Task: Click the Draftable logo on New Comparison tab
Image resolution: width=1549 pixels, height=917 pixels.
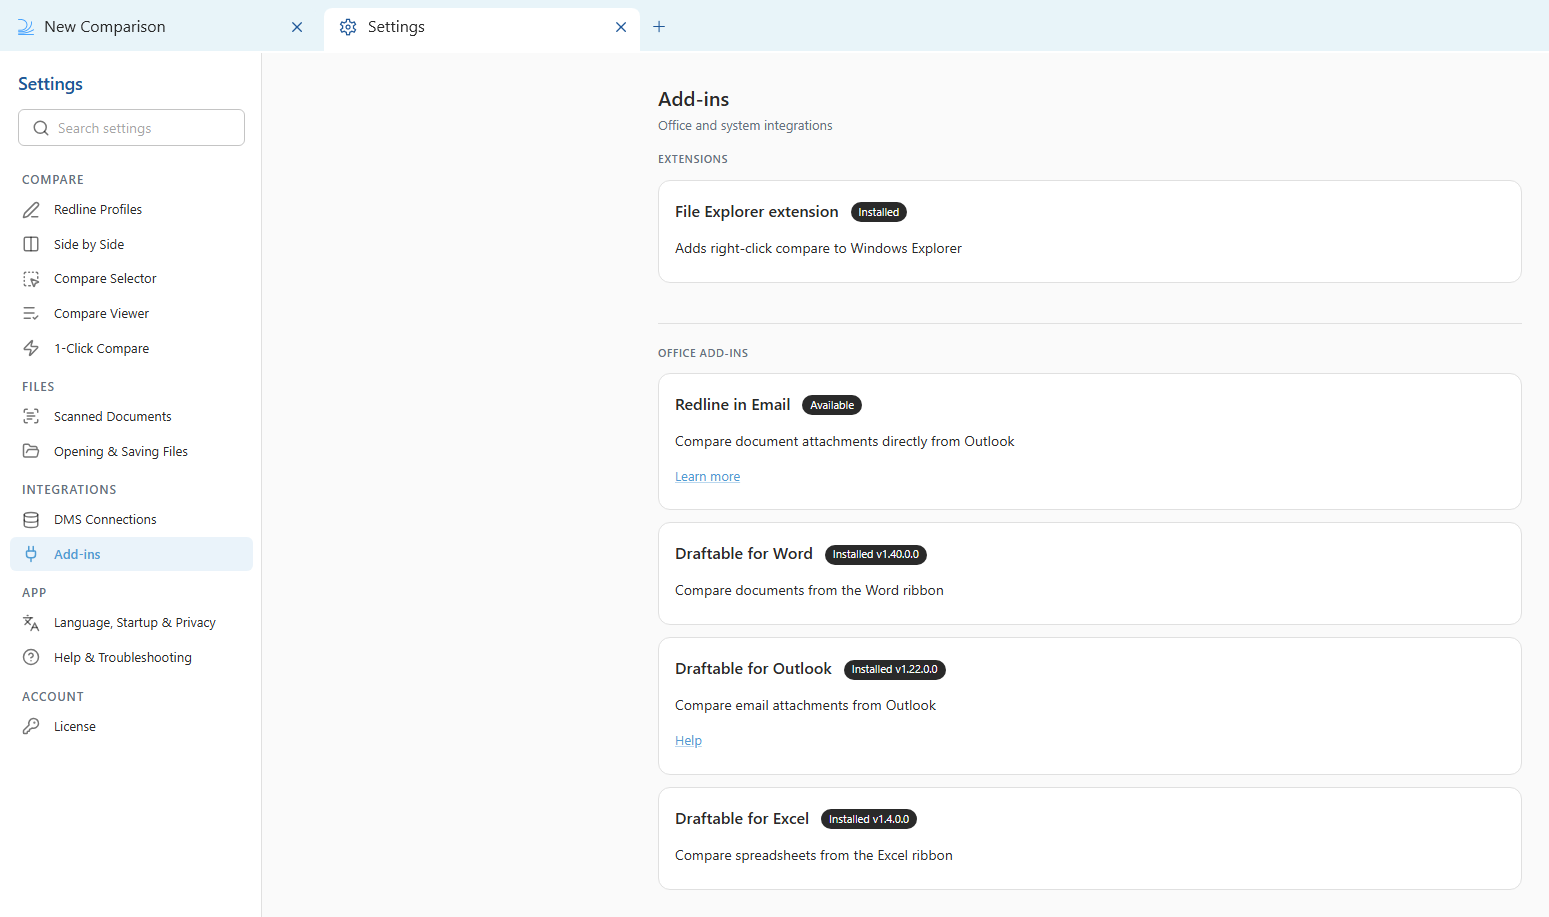Action: (26, 27)
